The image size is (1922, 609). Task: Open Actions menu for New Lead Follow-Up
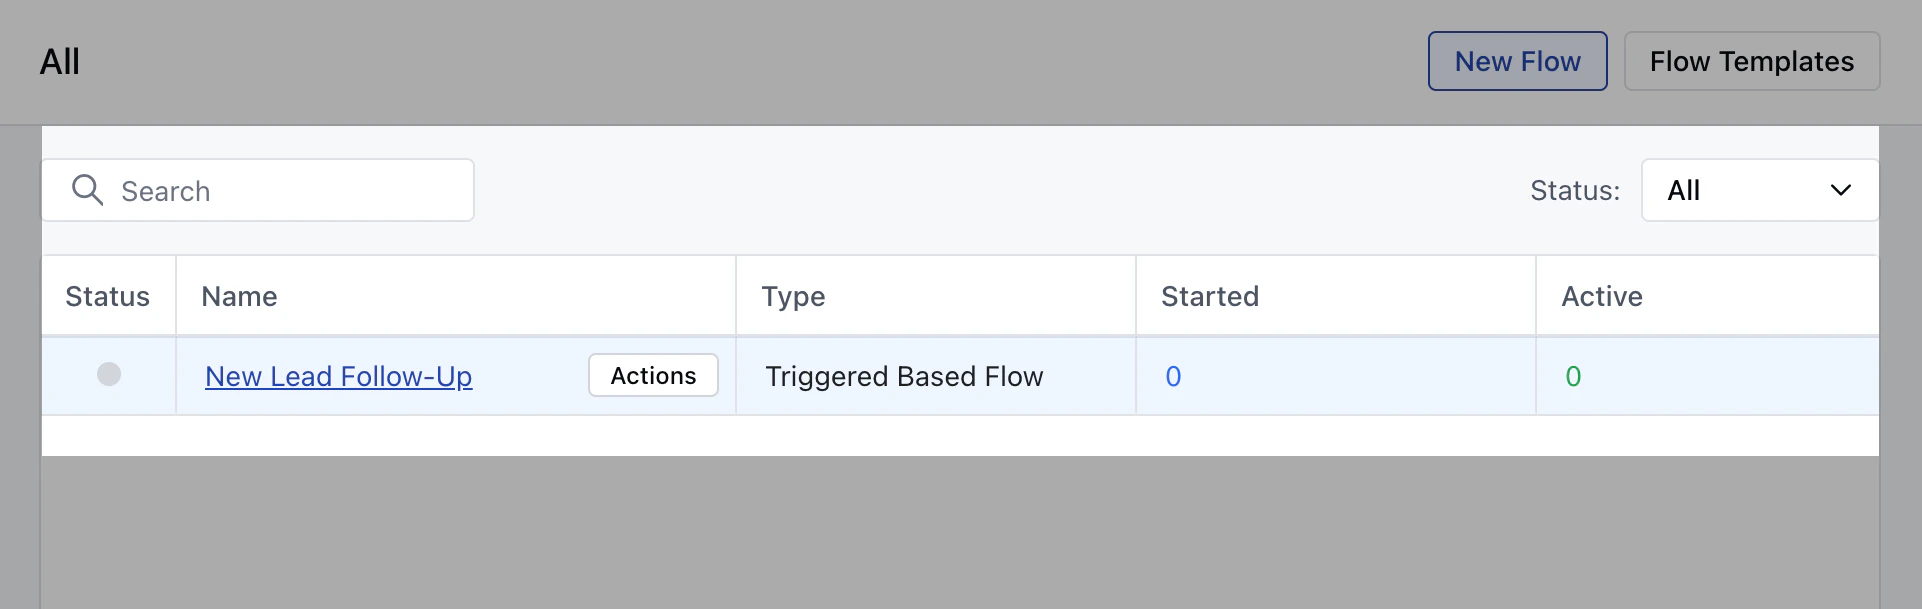[x=653, y=375]
